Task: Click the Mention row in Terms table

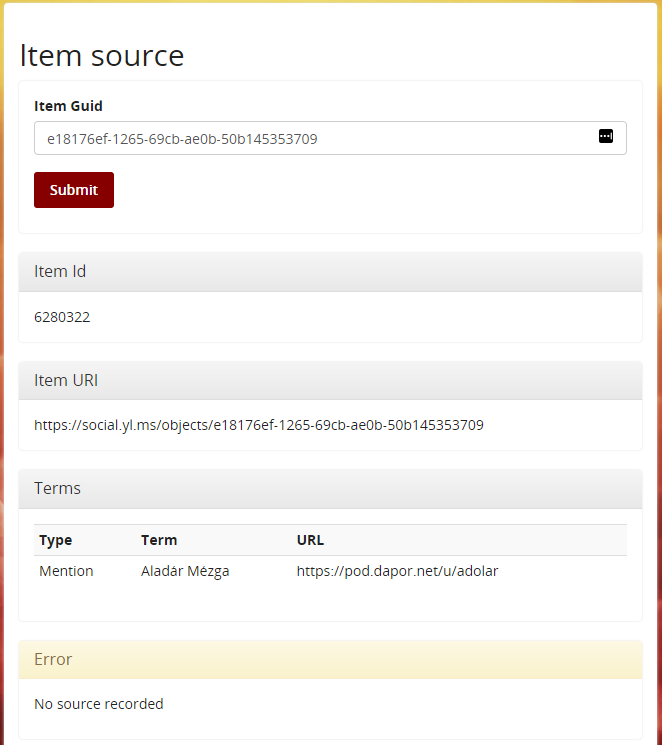Action: click(330, 571)
